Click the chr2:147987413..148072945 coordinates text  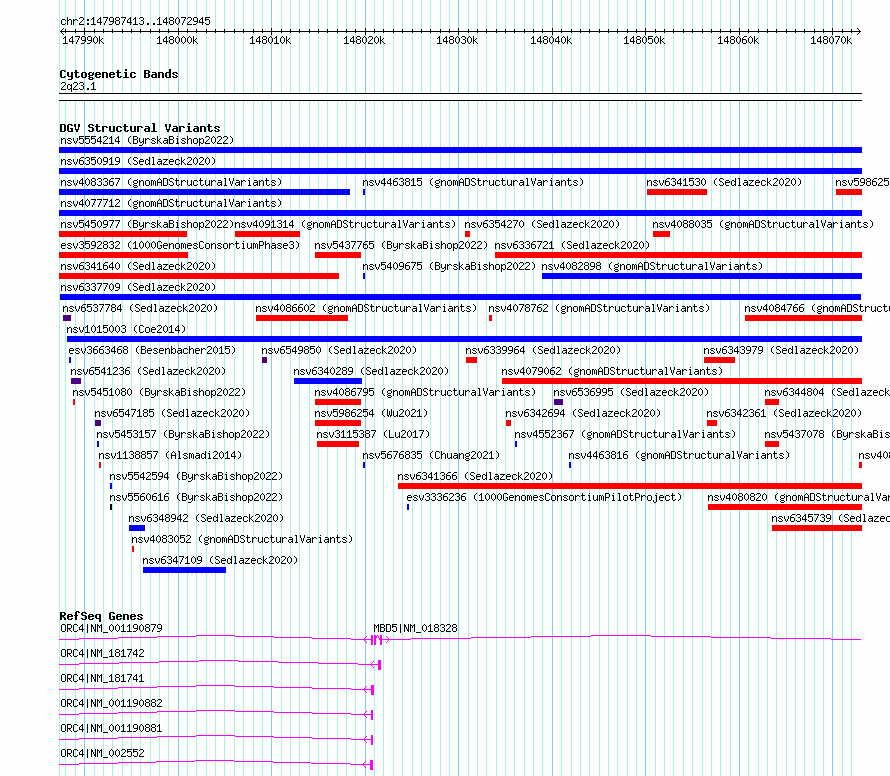(x=135, y=21)
